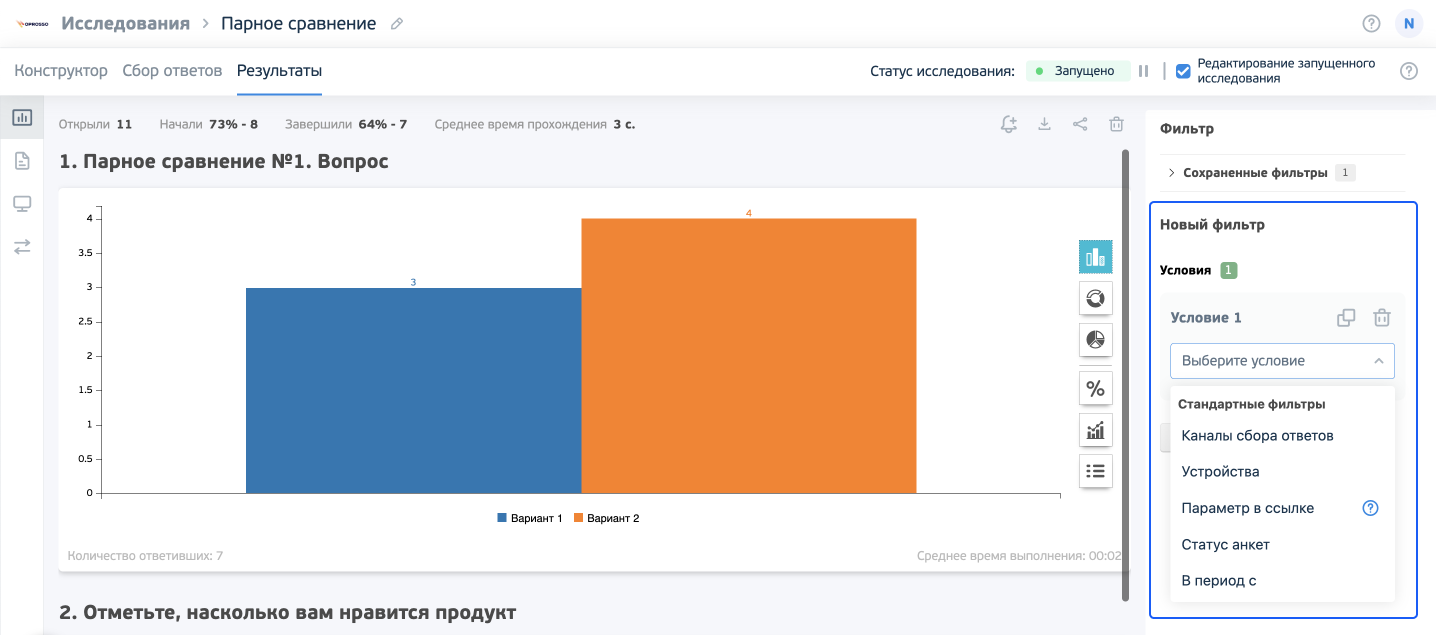Open the monitor presentation sidebar icon
The width and height of the screenshot is (1436, 635).
click(x=22, y=204)
